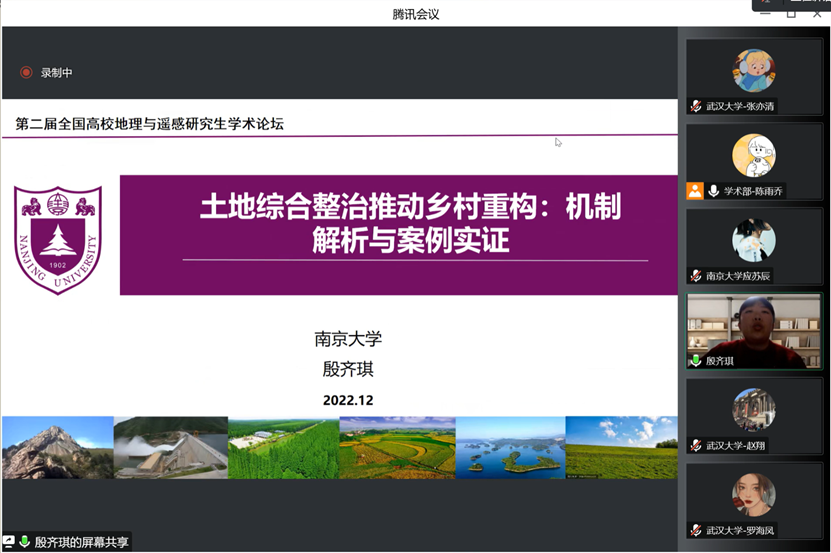The image size is (831, 553).
Task: Click muted mic icon for 武汉大学-张亦清
Action: [696, 106]
